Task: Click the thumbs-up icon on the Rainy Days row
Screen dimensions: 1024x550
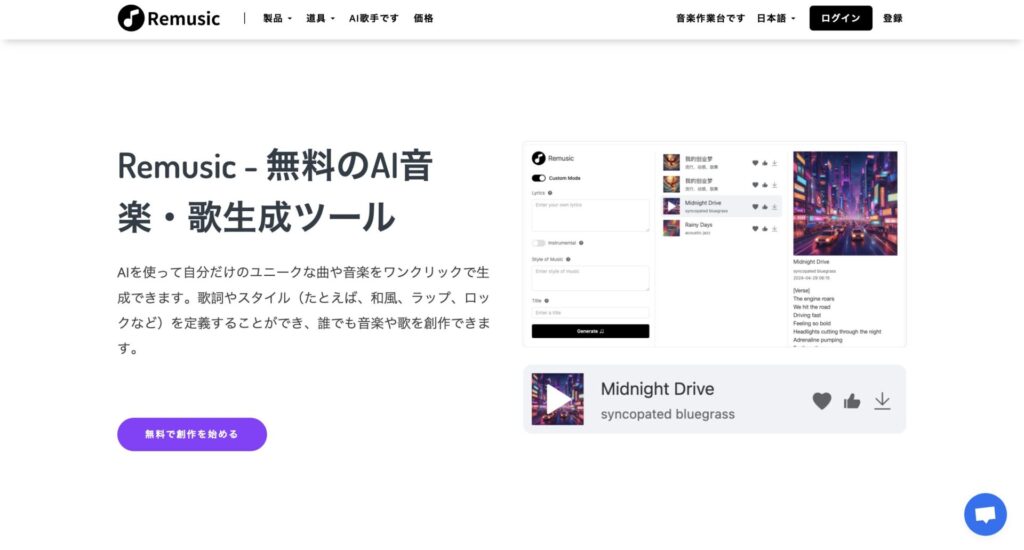Action: (765, 229)
